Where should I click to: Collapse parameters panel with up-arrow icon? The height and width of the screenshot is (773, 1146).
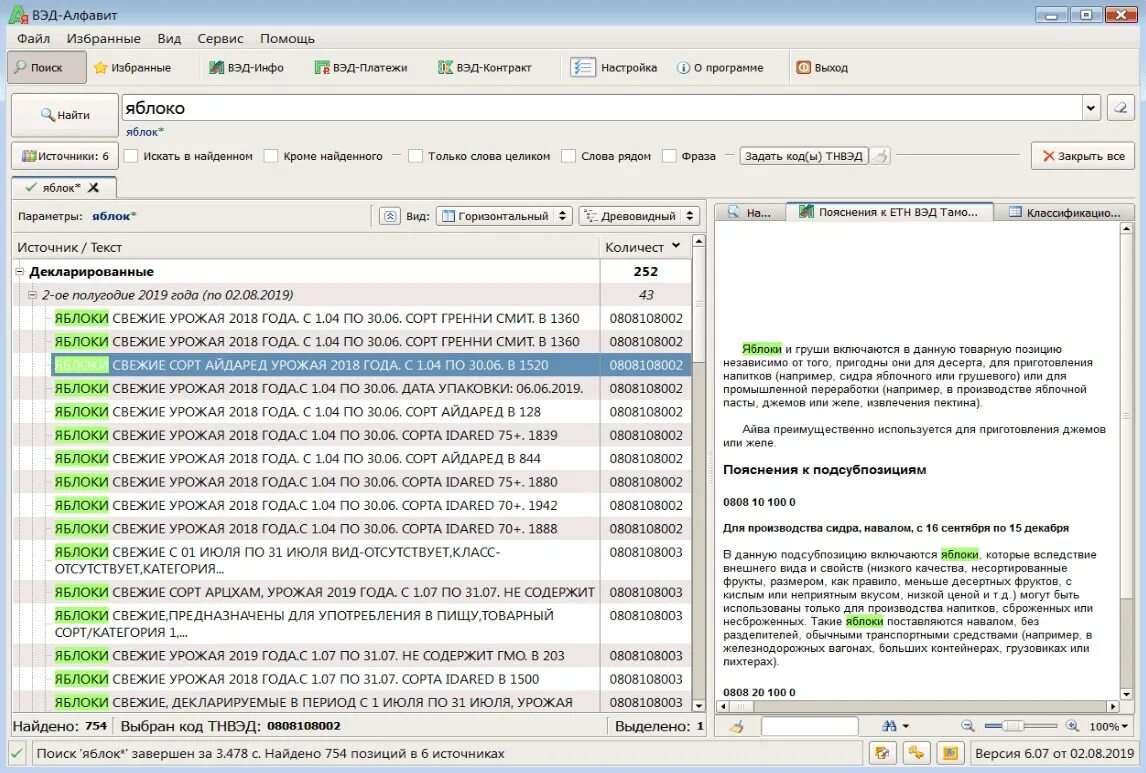click(x=390, y=216)
